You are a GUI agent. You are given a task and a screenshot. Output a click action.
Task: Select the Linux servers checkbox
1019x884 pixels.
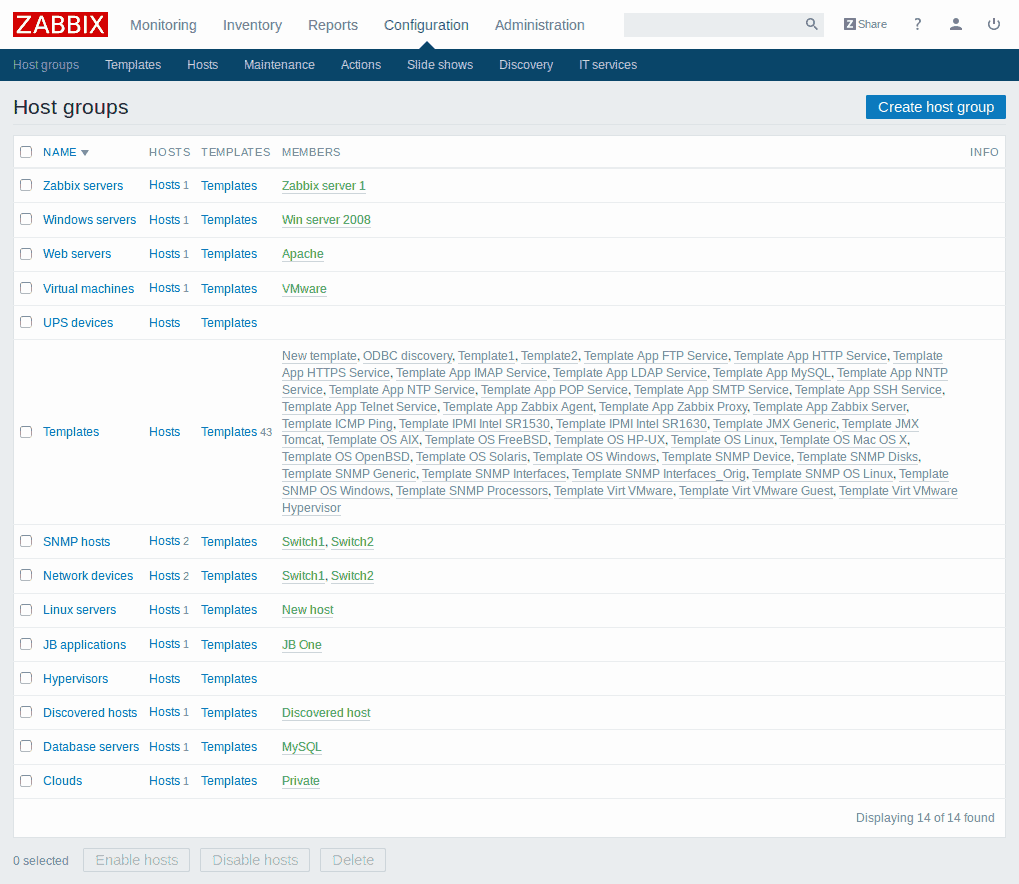click(x=26, y=610)
